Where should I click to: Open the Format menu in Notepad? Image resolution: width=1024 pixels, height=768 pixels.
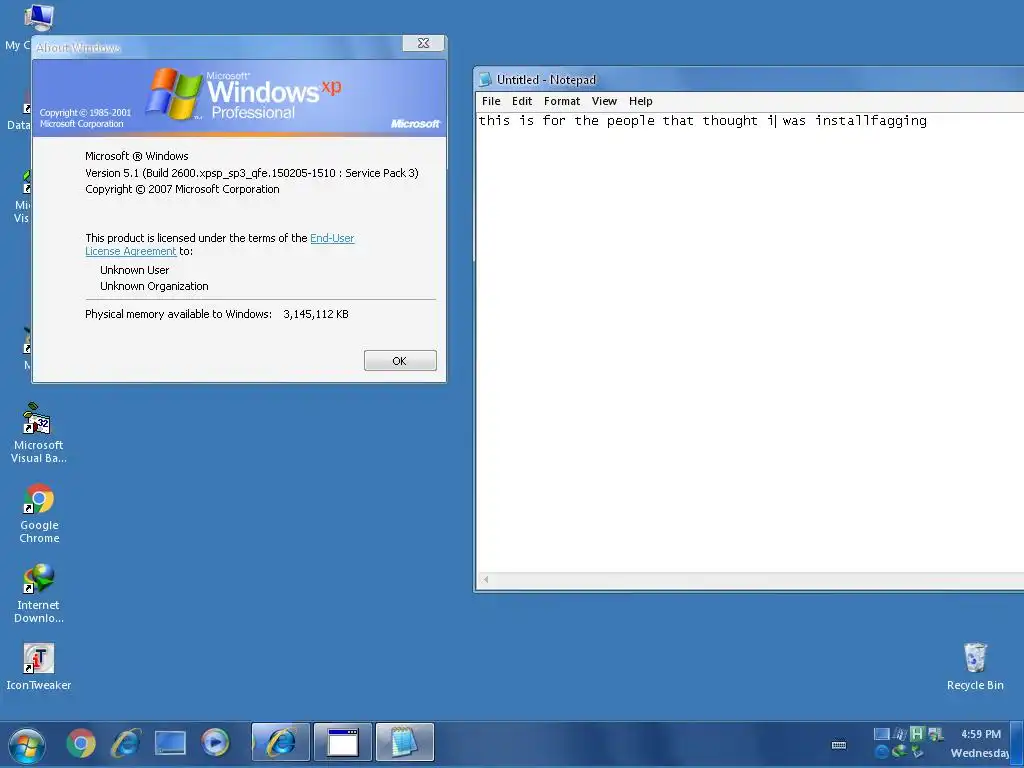click(x=562, y=101)
